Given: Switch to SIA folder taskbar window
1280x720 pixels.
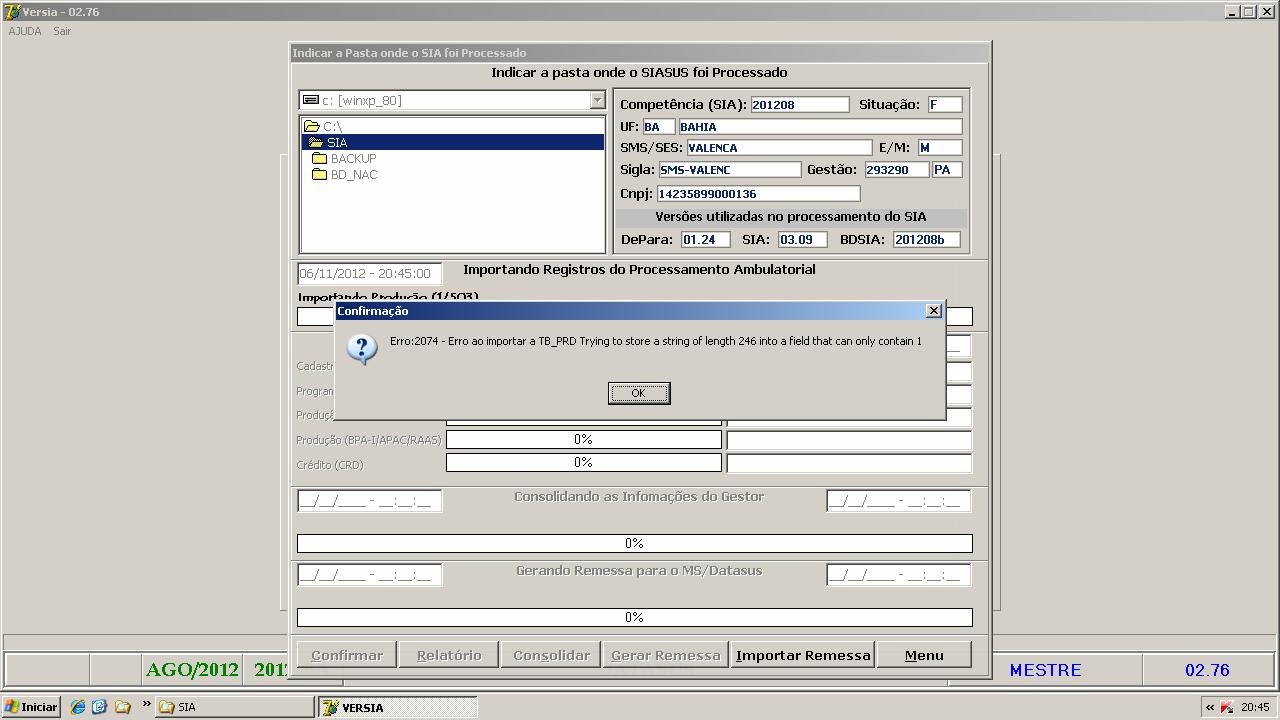Looking at the screenshot, I should [x=235, y=707].
